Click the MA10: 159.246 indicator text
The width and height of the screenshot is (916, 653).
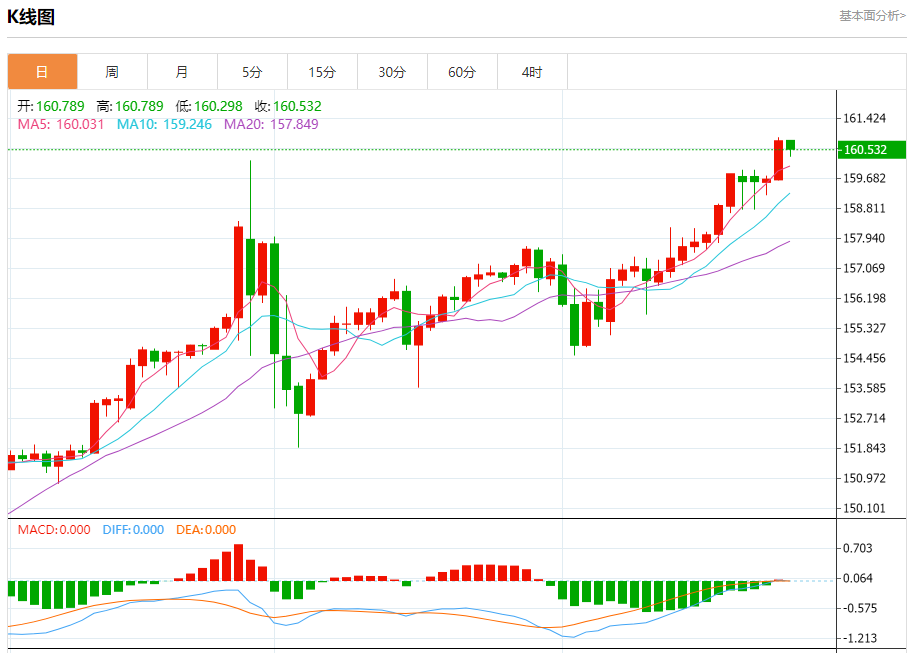pyautogui.click(x=164, y=124)
